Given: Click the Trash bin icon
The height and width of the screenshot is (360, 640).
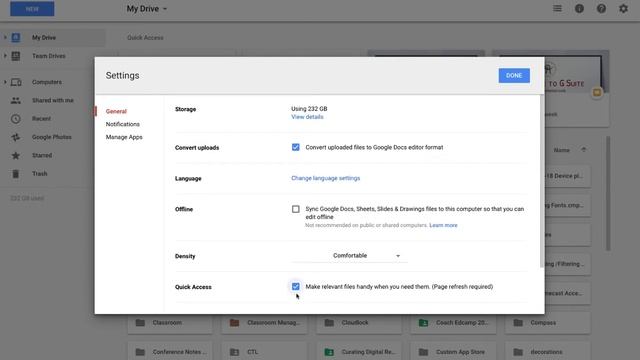Looking at the screenshot, I should point(16,174).
